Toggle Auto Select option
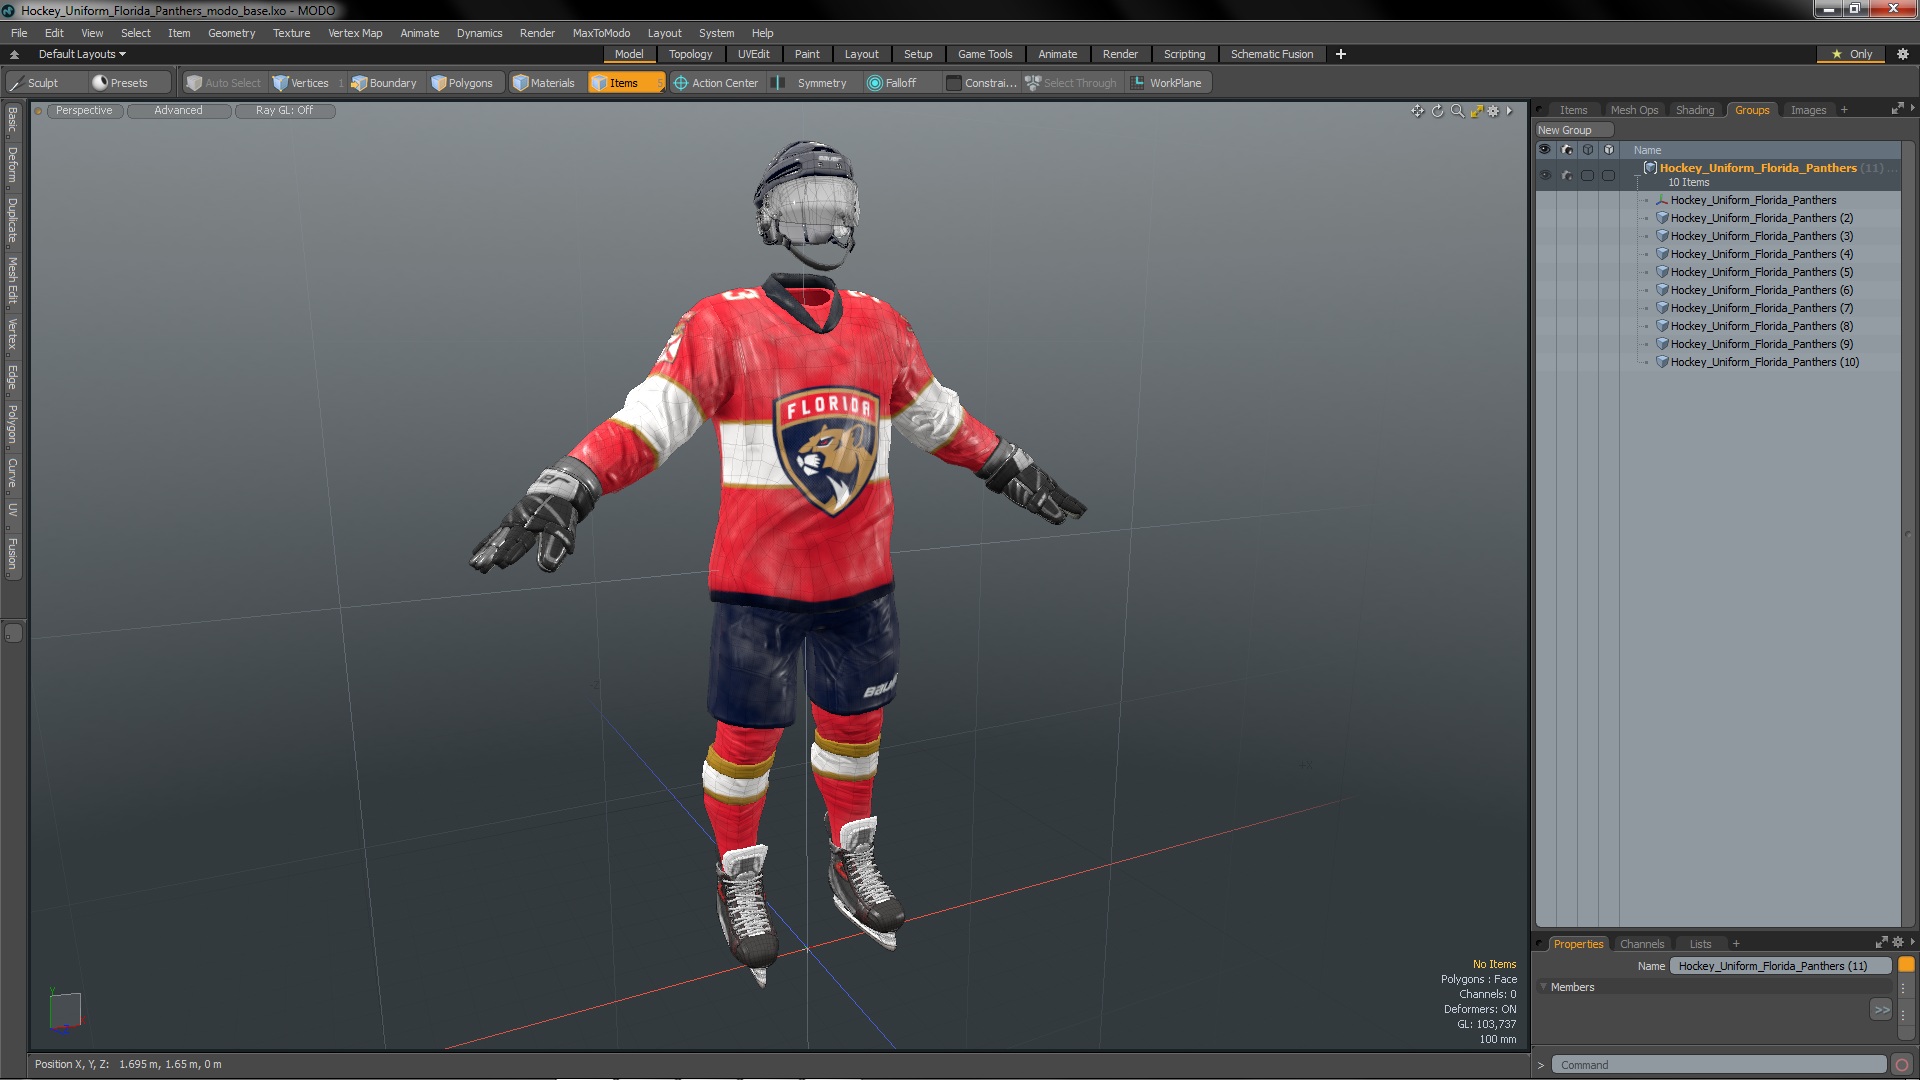Viewport: 1920px width, 1080px height. click(x=223, y=83)
